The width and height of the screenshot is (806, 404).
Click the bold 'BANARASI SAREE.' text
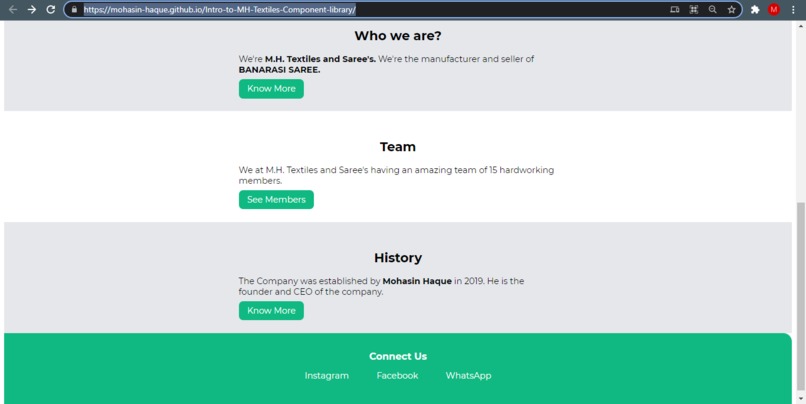click(x=279, y=70)
